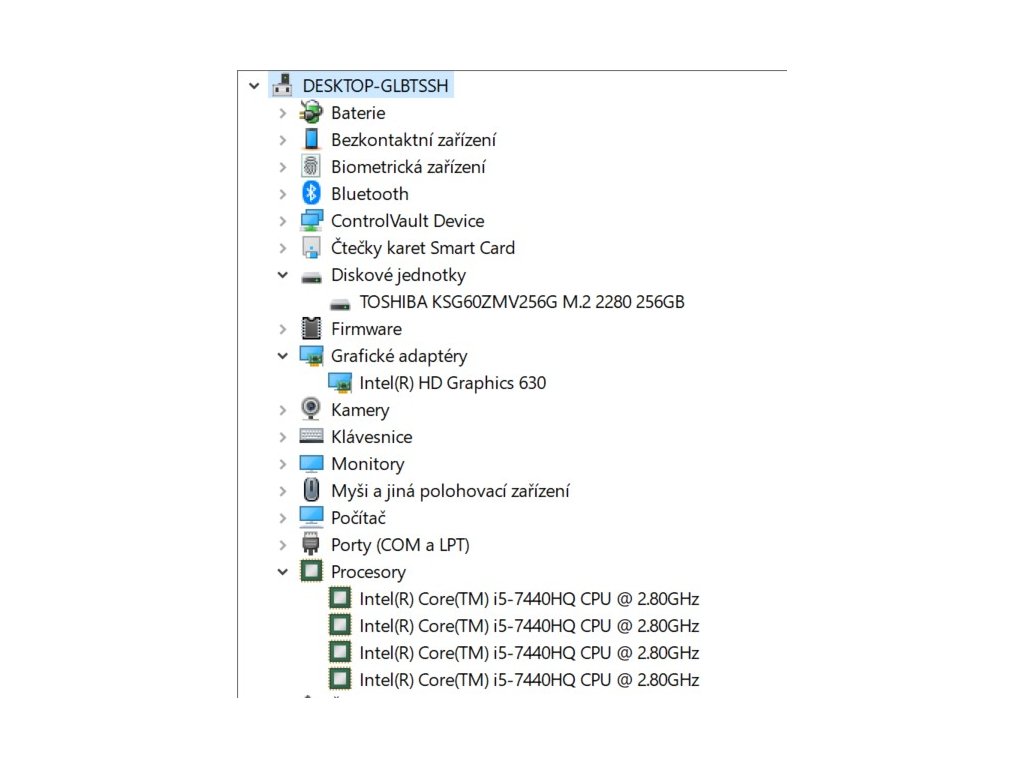1024x768 pixels.
Task: Click the keyboard icon next to Klávesnice
Action: (x=312, y=436)
